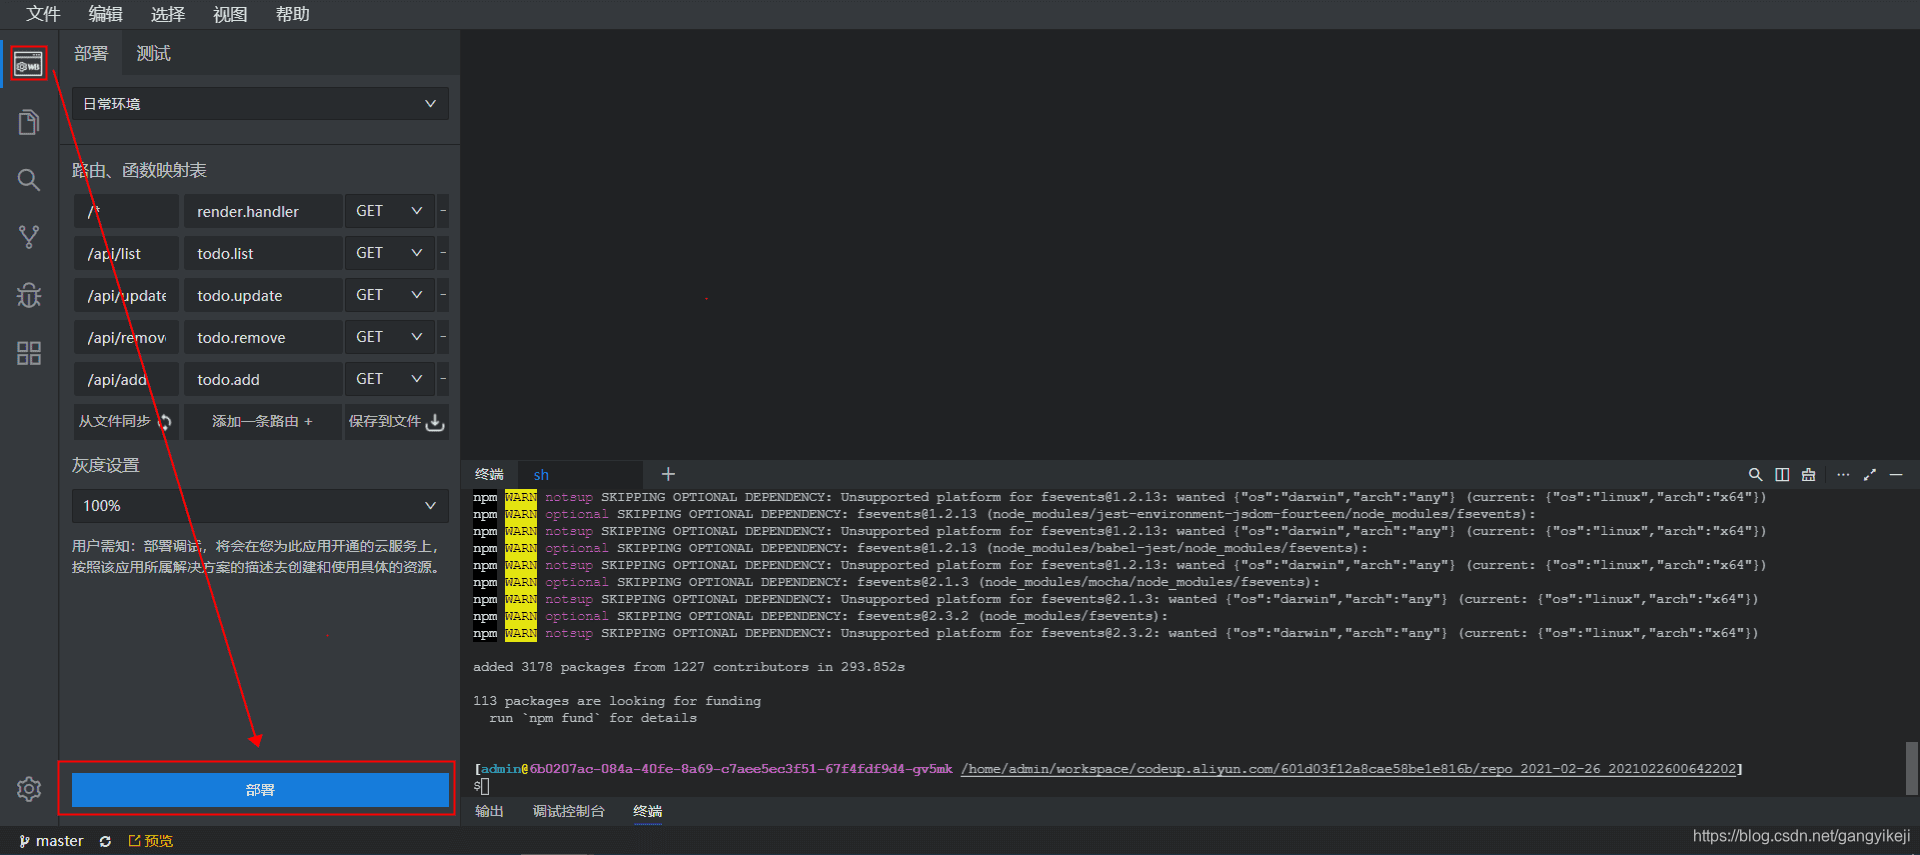The width and height of the screenshot is (1920, 855).
Task: Click the /api/list route path field
Action: coord(126,253)
